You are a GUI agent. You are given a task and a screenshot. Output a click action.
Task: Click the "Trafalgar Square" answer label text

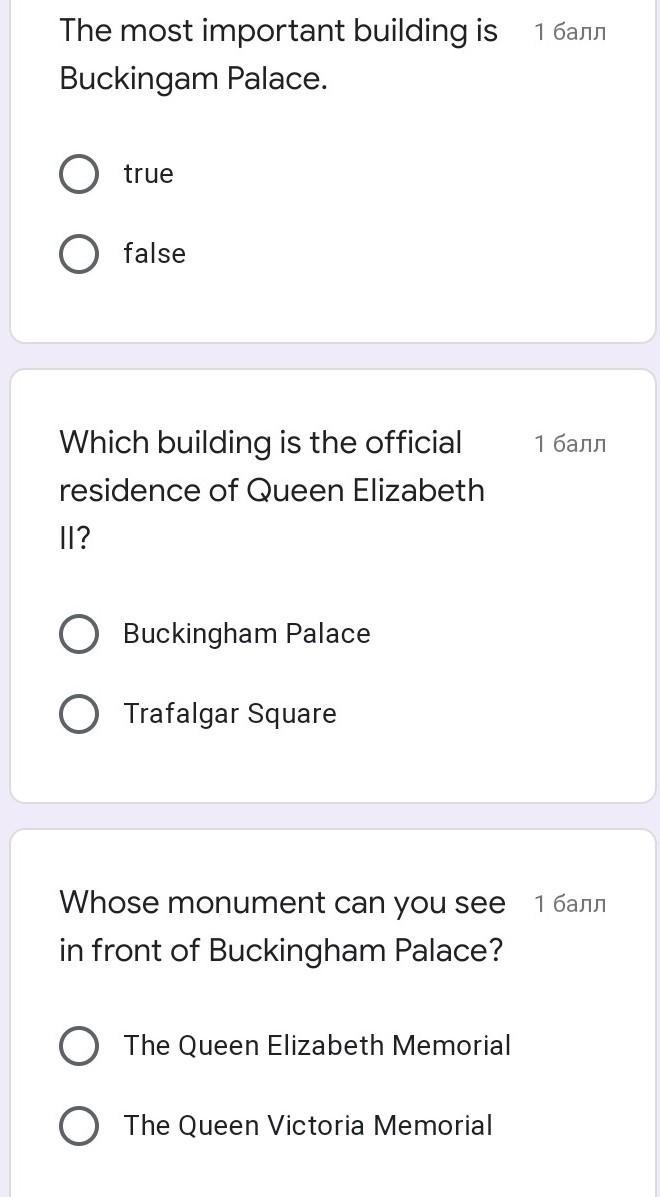[229, 714]
